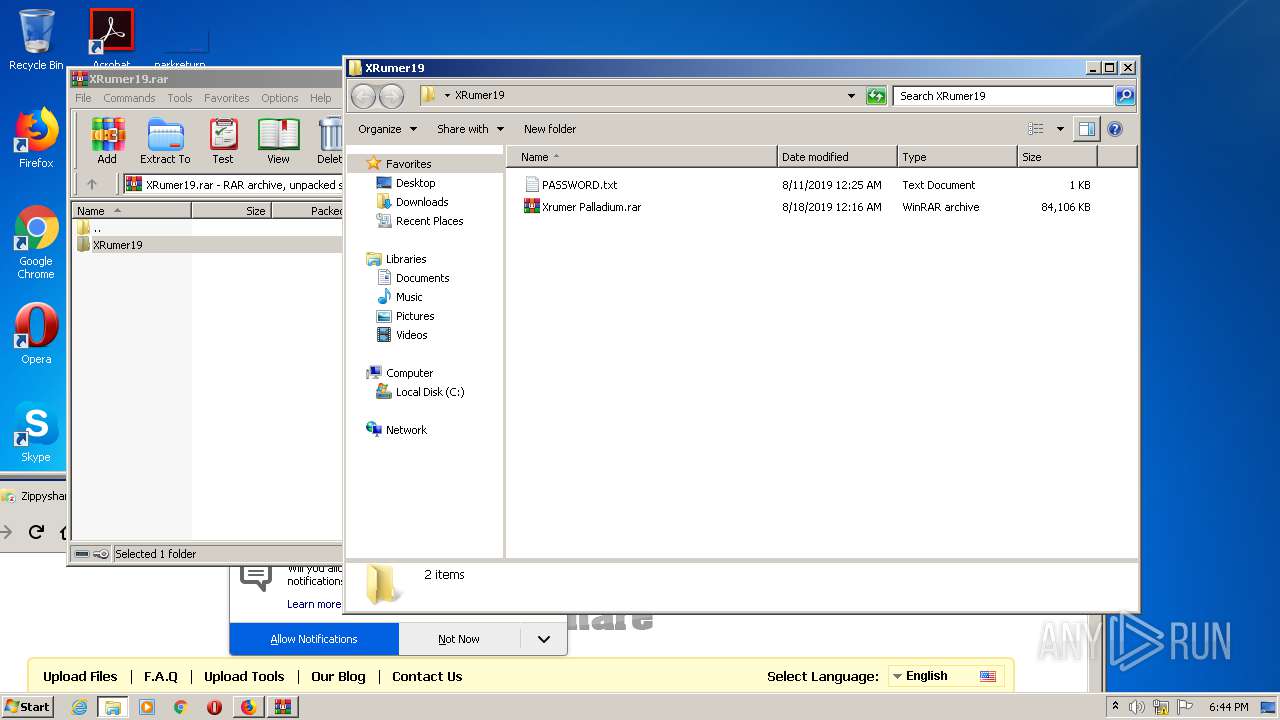Open Google Chrome desktop shortcut

[x=36, y=242]
